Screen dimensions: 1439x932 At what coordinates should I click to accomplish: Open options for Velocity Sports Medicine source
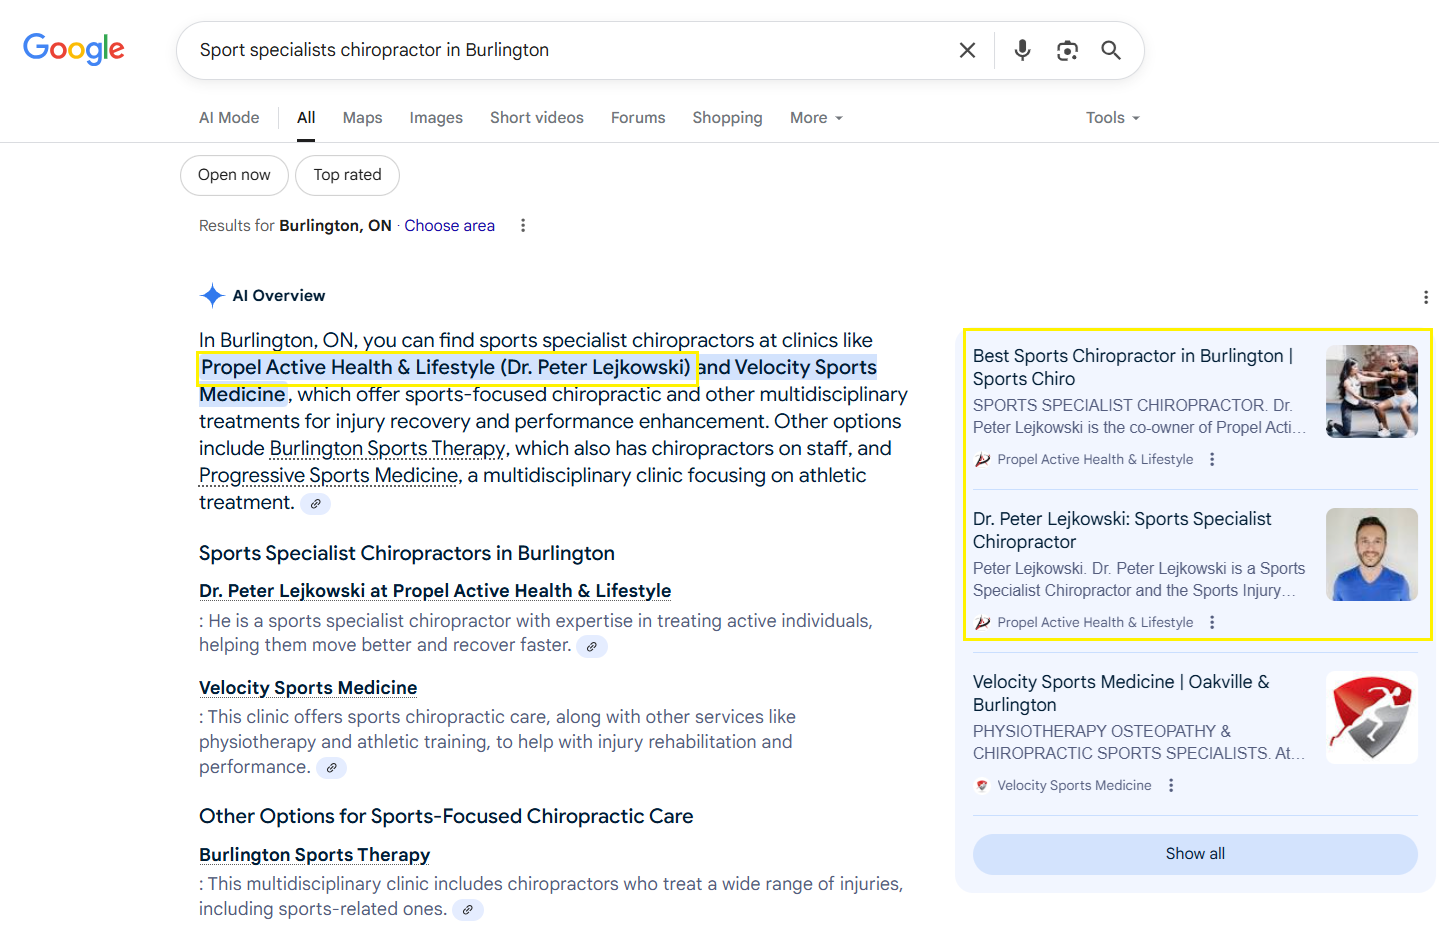[x=1171, y=786]
